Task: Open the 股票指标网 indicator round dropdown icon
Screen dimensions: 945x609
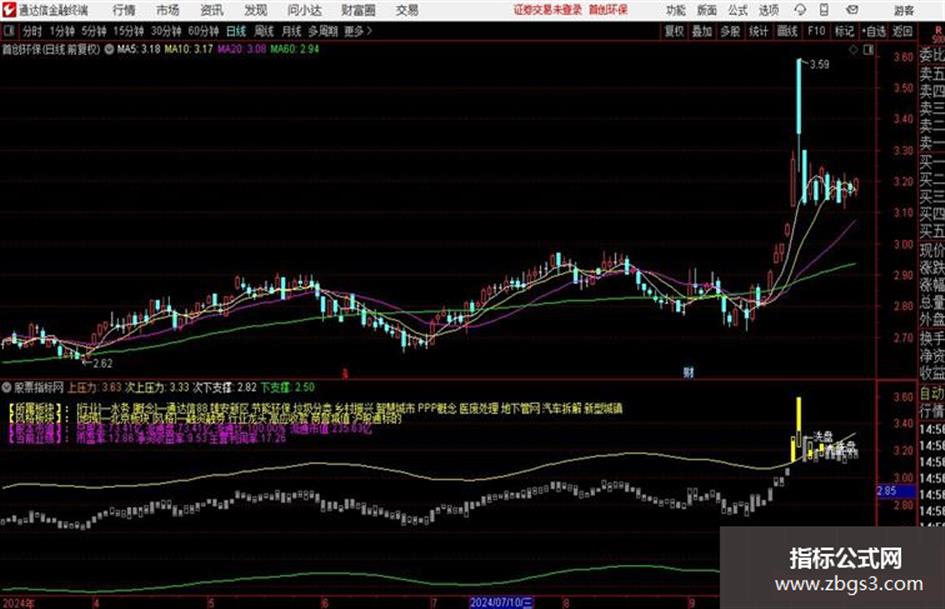Action: point(7,387)
